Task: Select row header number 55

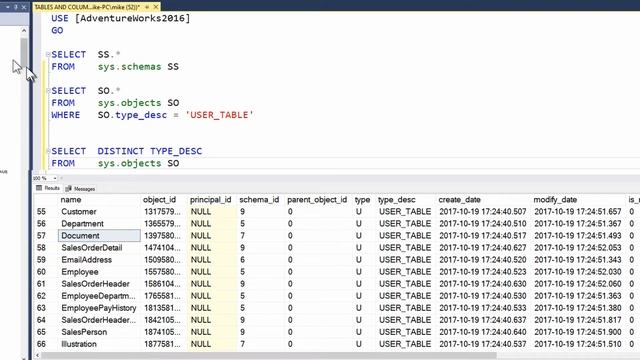Action: pyautogui.click(x=41, y=211)
